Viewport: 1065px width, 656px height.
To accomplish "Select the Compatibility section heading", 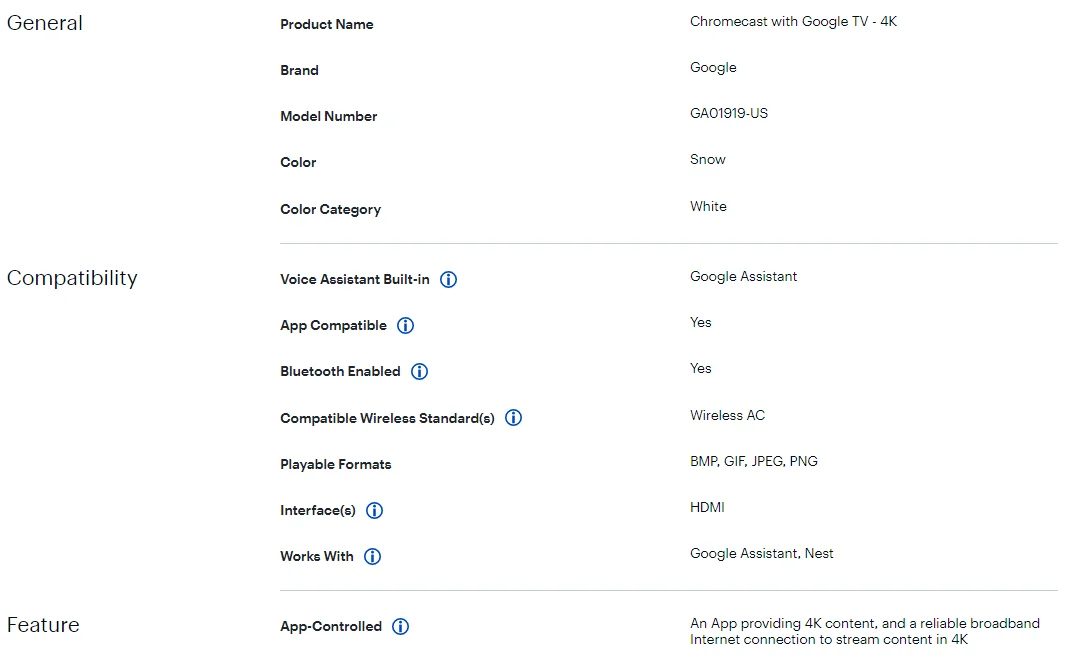I will pos(72,278).
